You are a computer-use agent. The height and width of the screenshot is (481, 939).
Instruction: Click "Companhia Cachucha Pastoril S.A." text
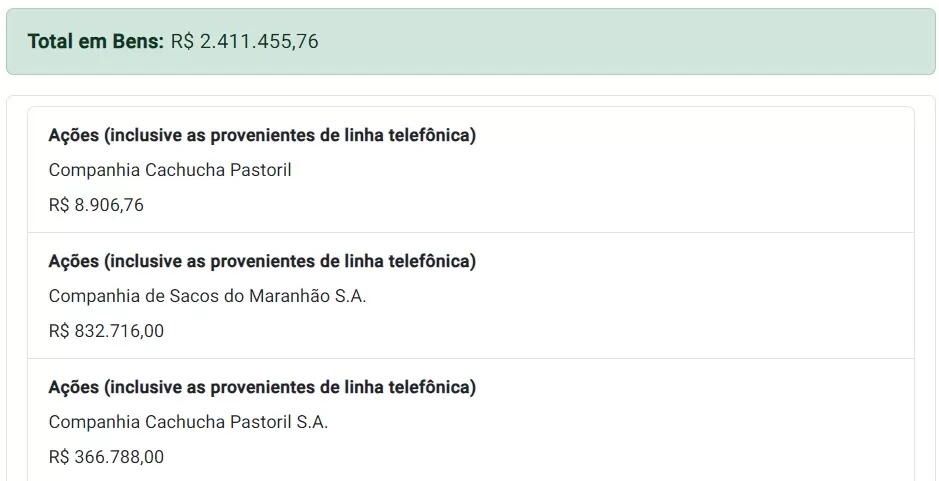(x=188, y=422)
